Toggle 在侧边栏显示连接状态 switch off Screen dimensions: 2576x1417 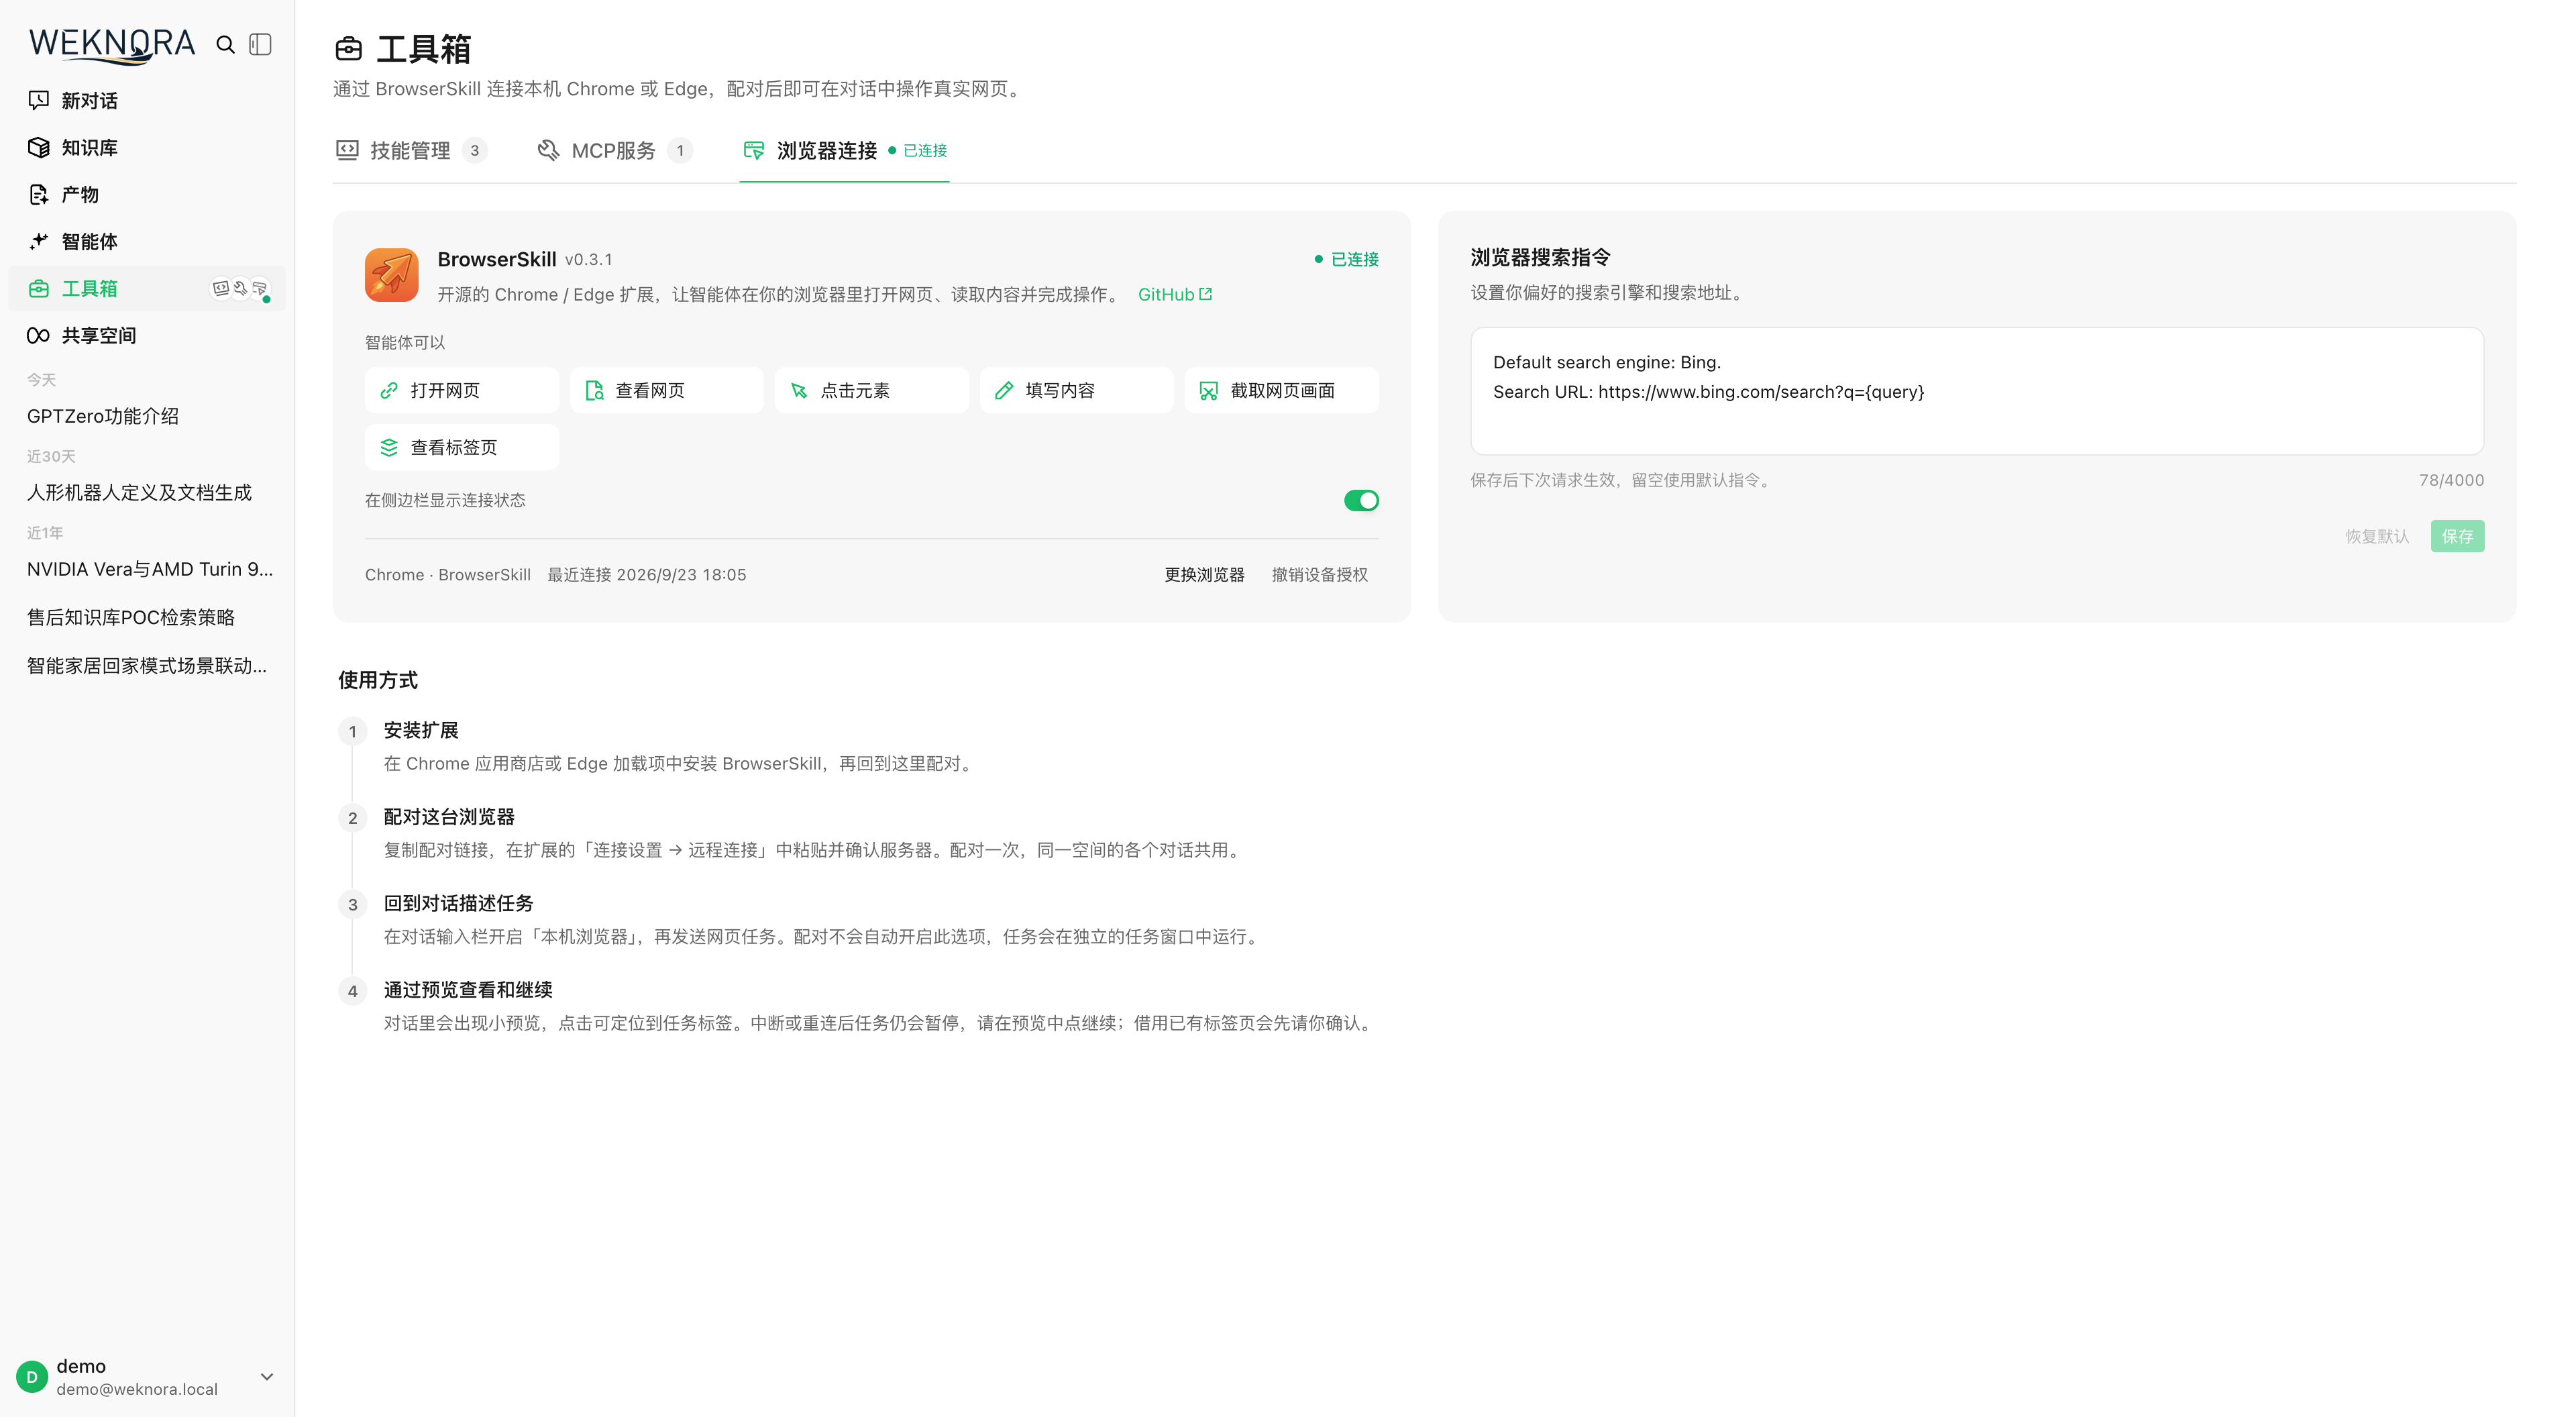pos(1361,500)
